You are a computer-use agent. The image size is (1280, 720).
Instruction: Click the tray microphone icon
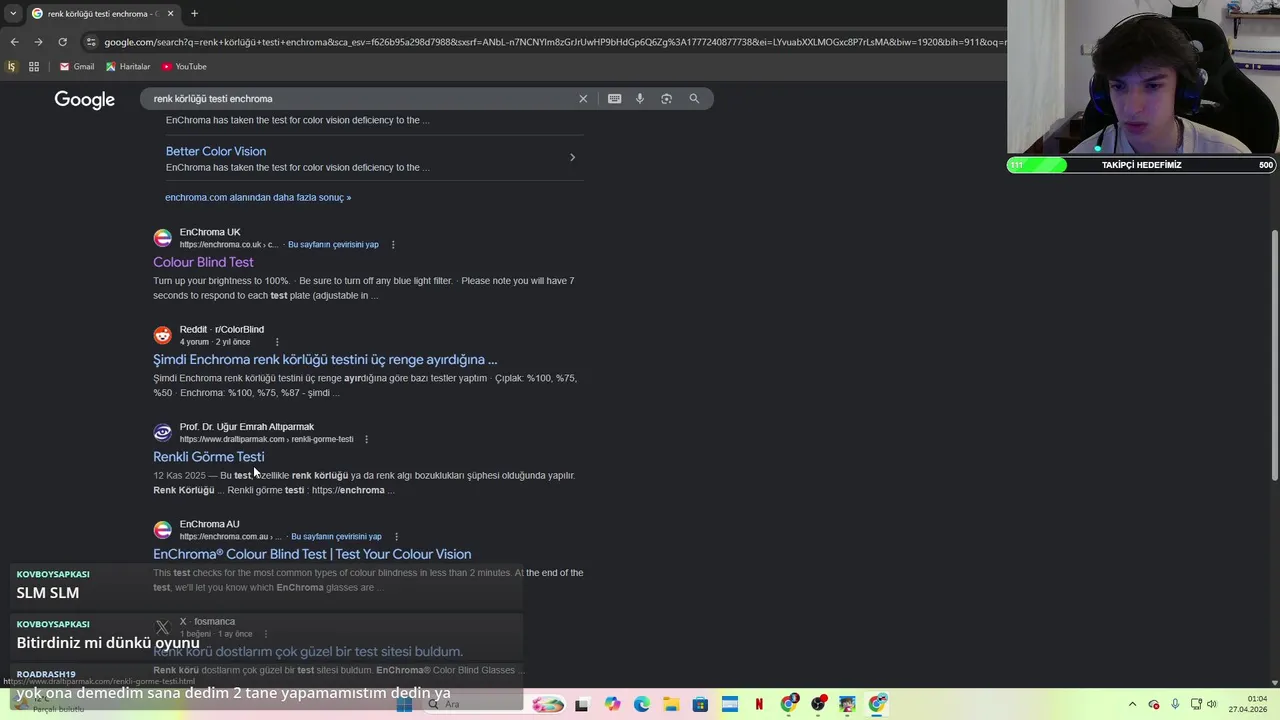pyautogui.click(x=1175, y=705)
